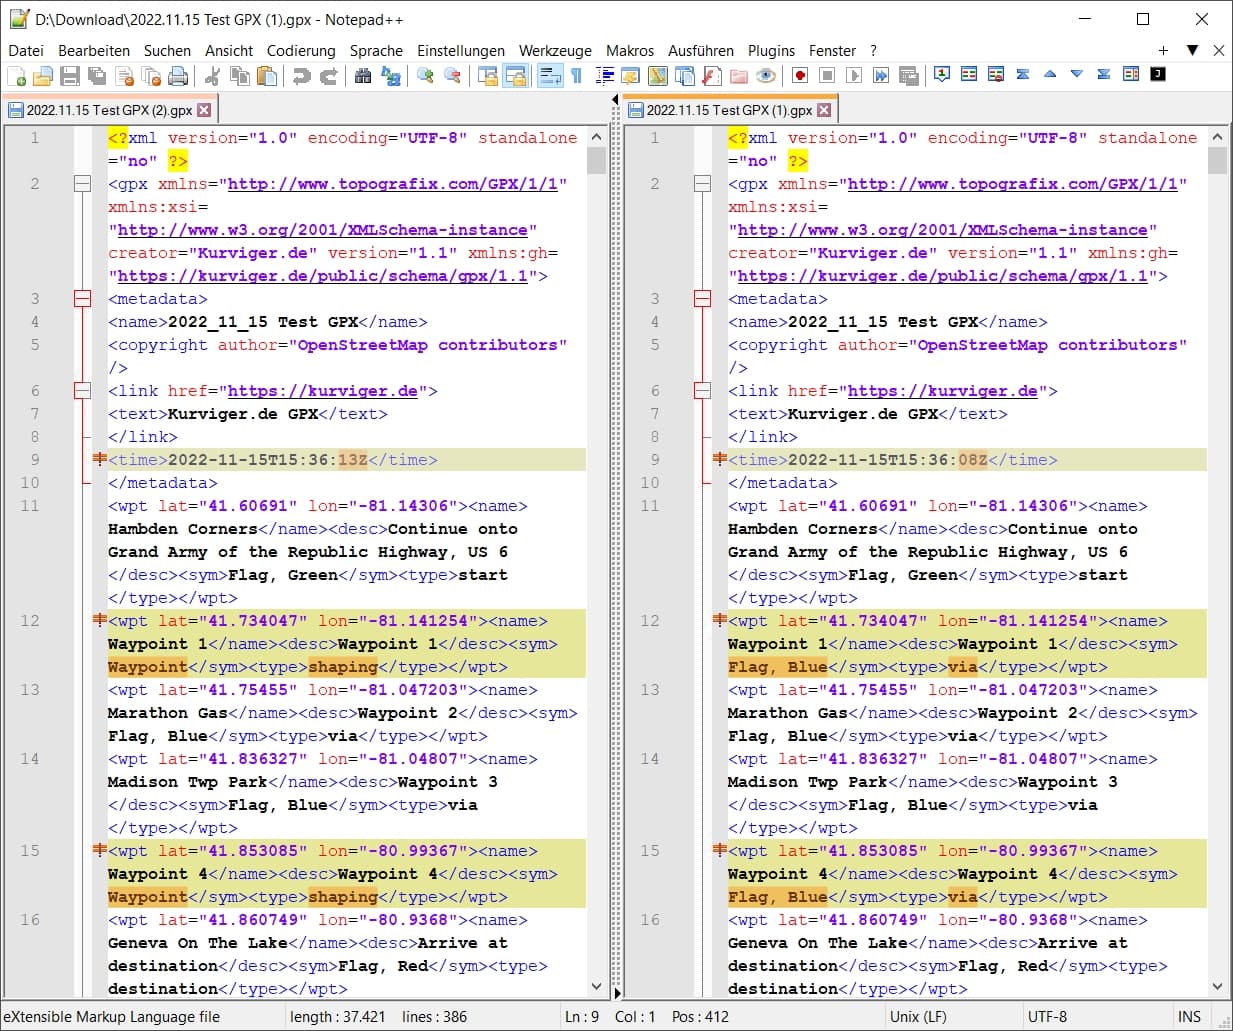Viewport: 1233px width, 1031px height.
Task: Collapse the metadata fold in left pane
Action: pyautogui.click(x=83, y=299)
